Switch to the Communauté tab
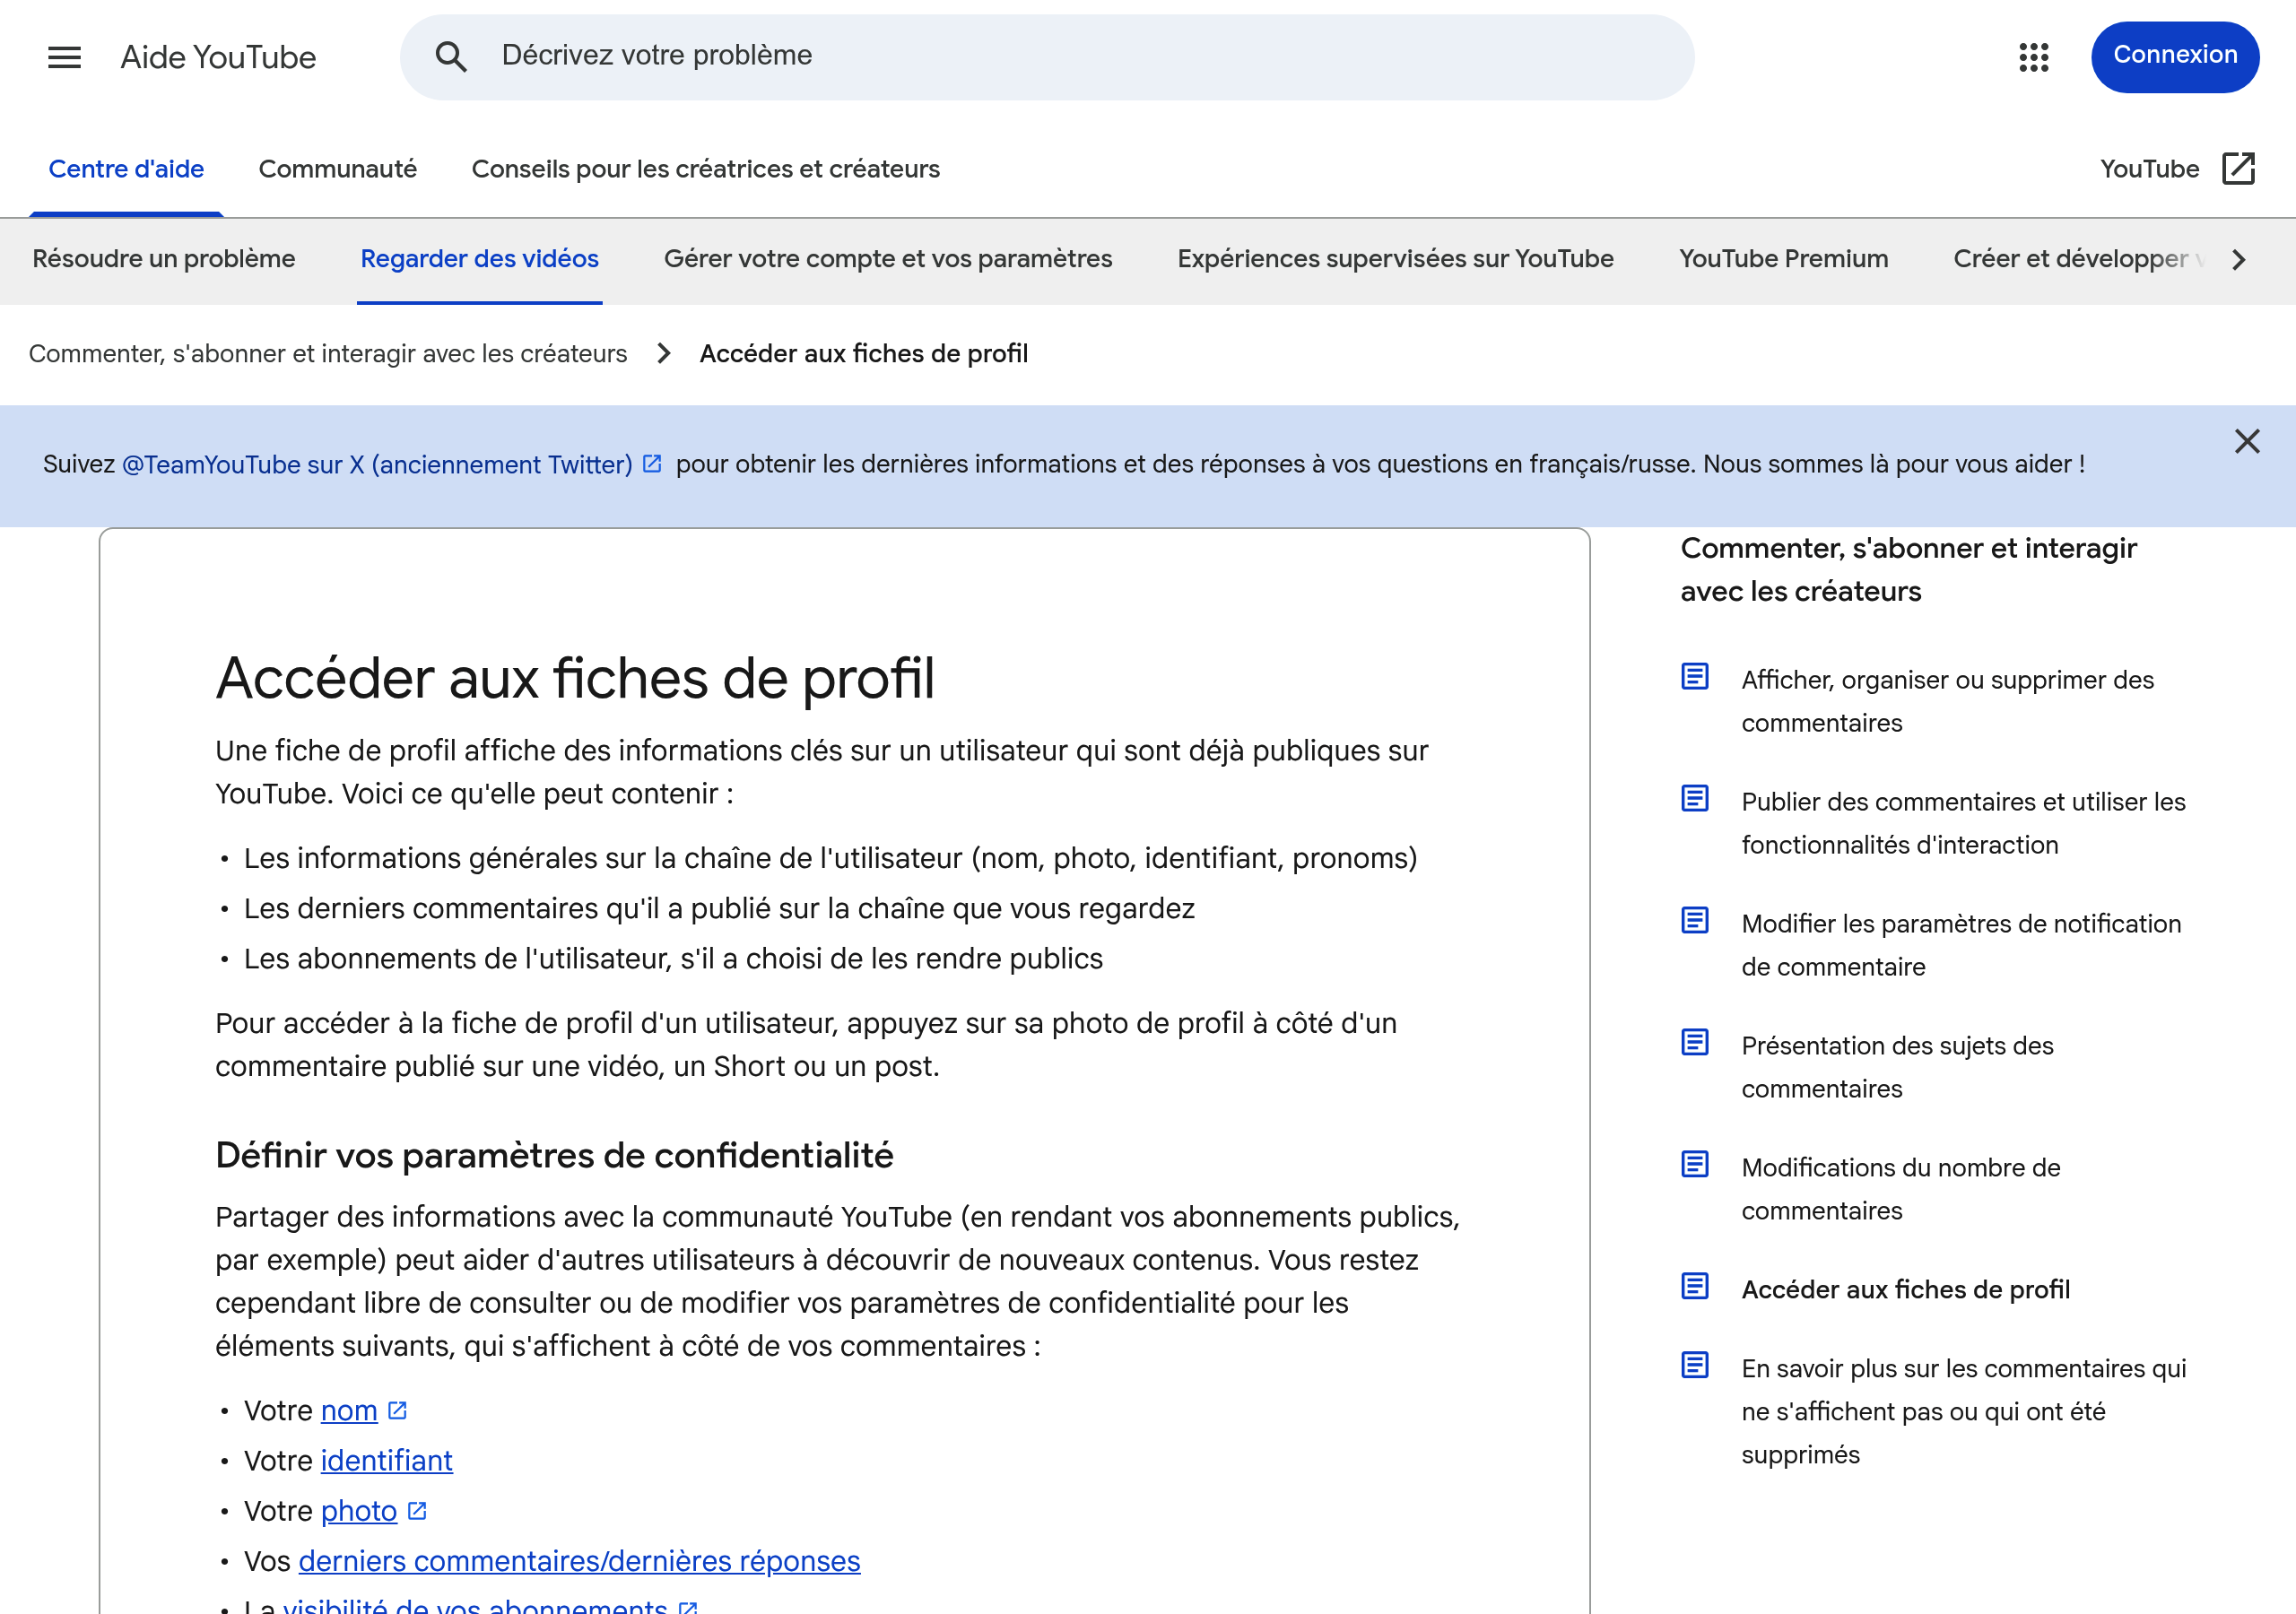The height and width of the screenshot is (1614, 2296). 337,169
